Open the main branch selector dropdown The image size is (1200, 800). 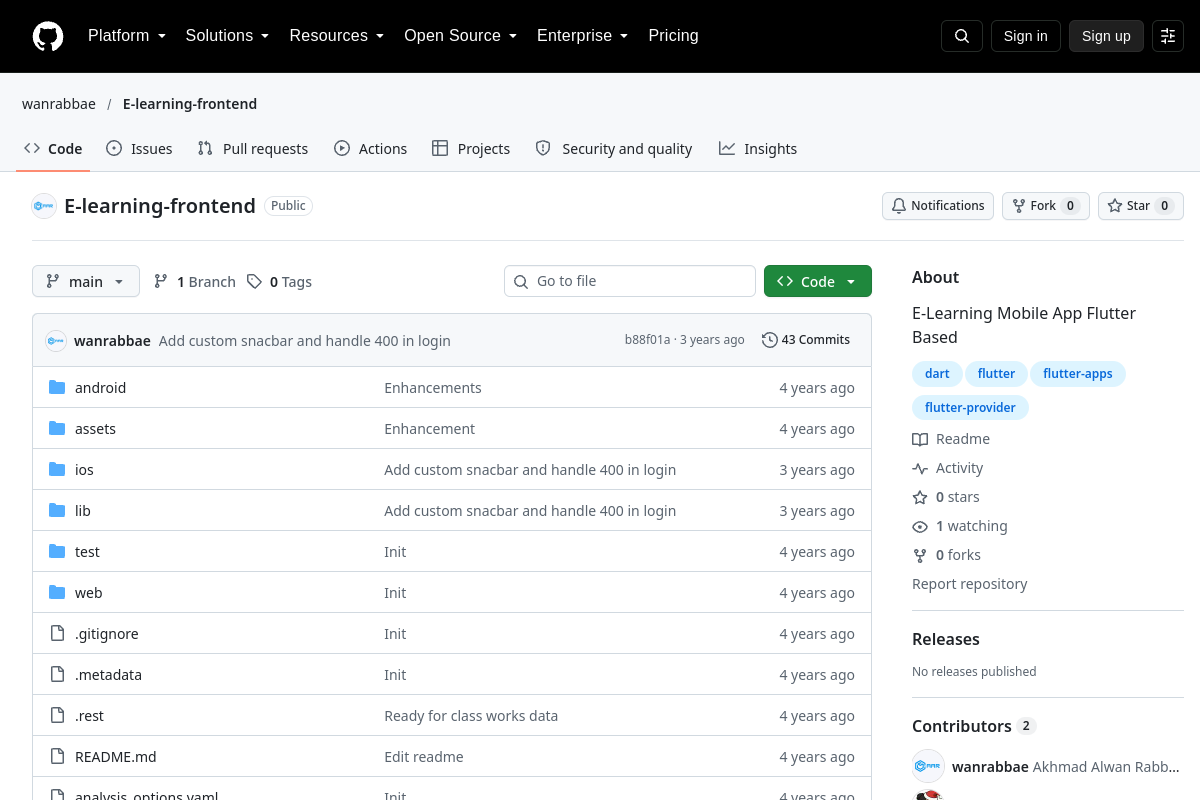[x=86, y=282]
